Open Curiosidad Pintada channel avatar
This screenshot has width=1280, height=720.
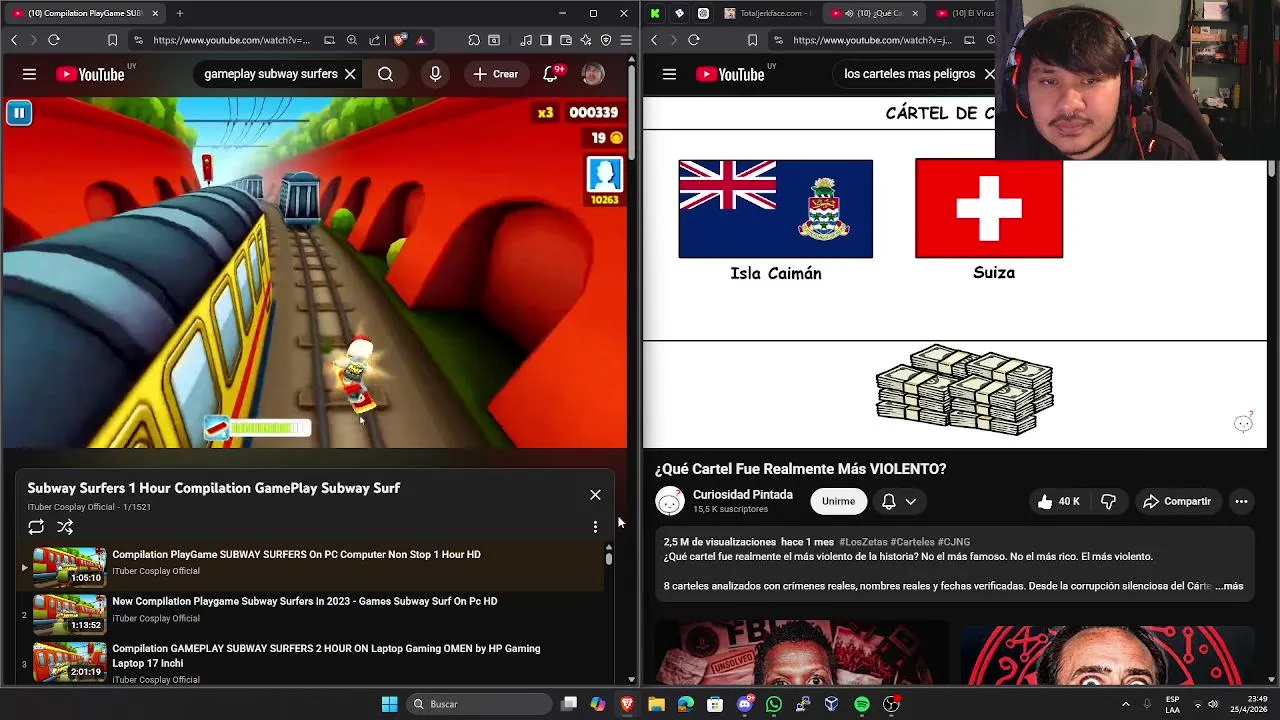[x=670, y=502]
